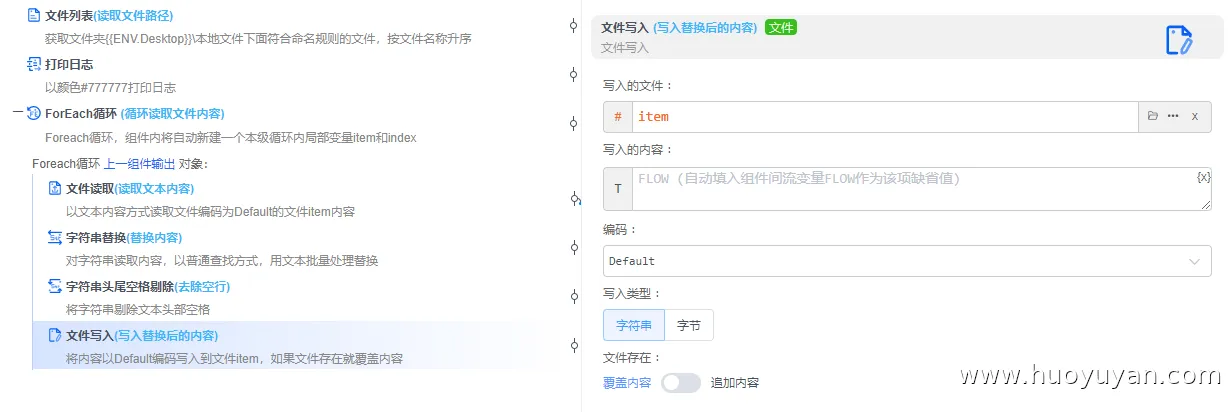
Task: Click the green 文件 tag
Action: coord(780,28)
